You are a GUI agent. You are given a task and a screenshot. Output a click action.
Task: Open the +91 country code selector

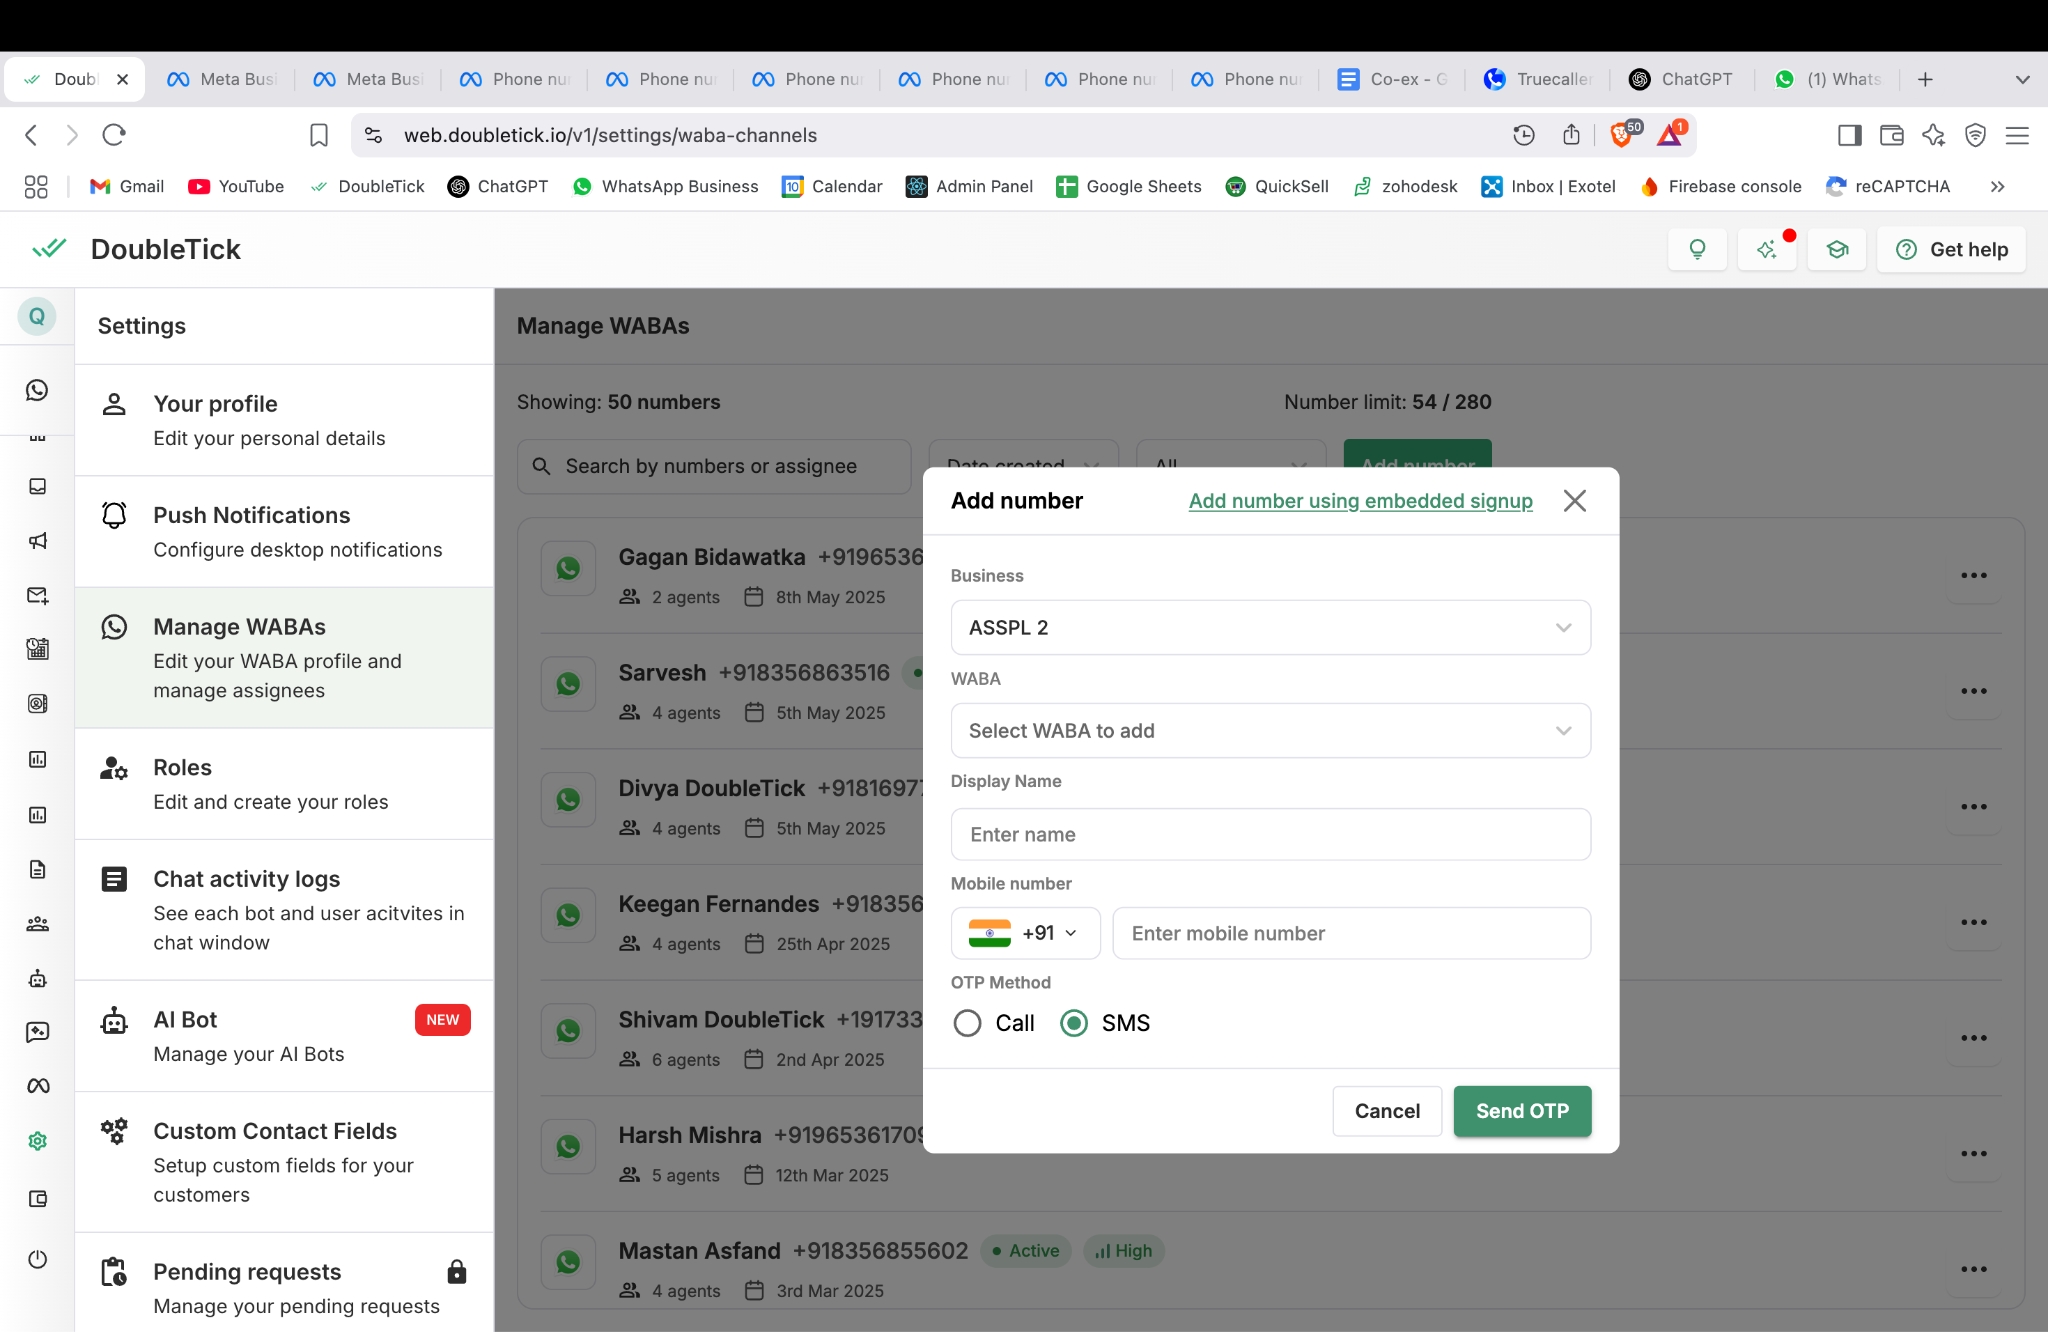(1025, 933)
